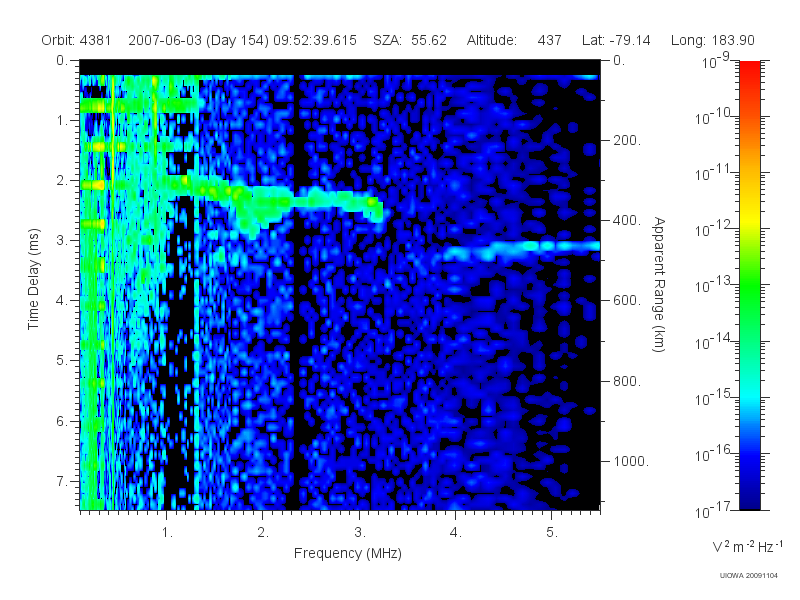This screenshot has height=600, width=800.
Task: Click the '2.' time delay tick label
Action: point(62,181)
